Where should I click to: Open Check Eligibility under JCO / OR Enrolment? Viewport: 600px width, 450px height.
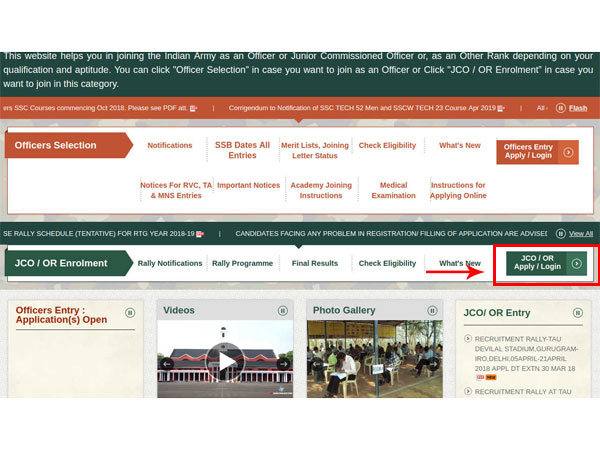tap(387, 263)
